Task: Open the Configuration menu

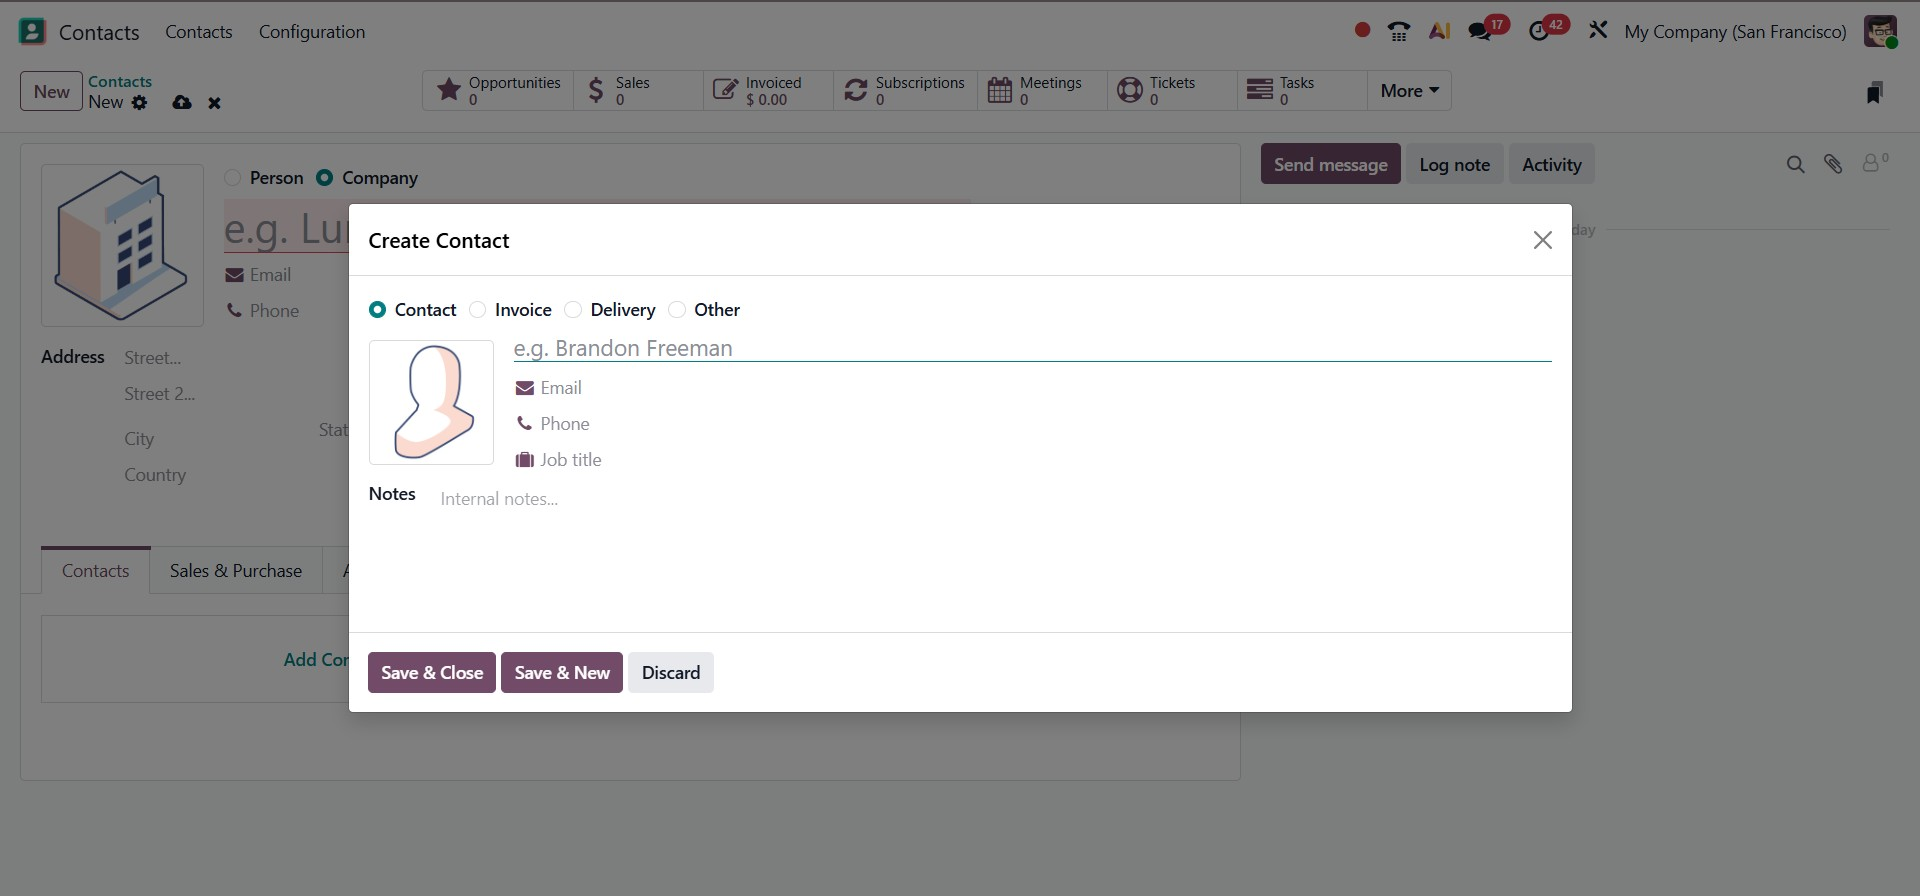Action: 312,32
